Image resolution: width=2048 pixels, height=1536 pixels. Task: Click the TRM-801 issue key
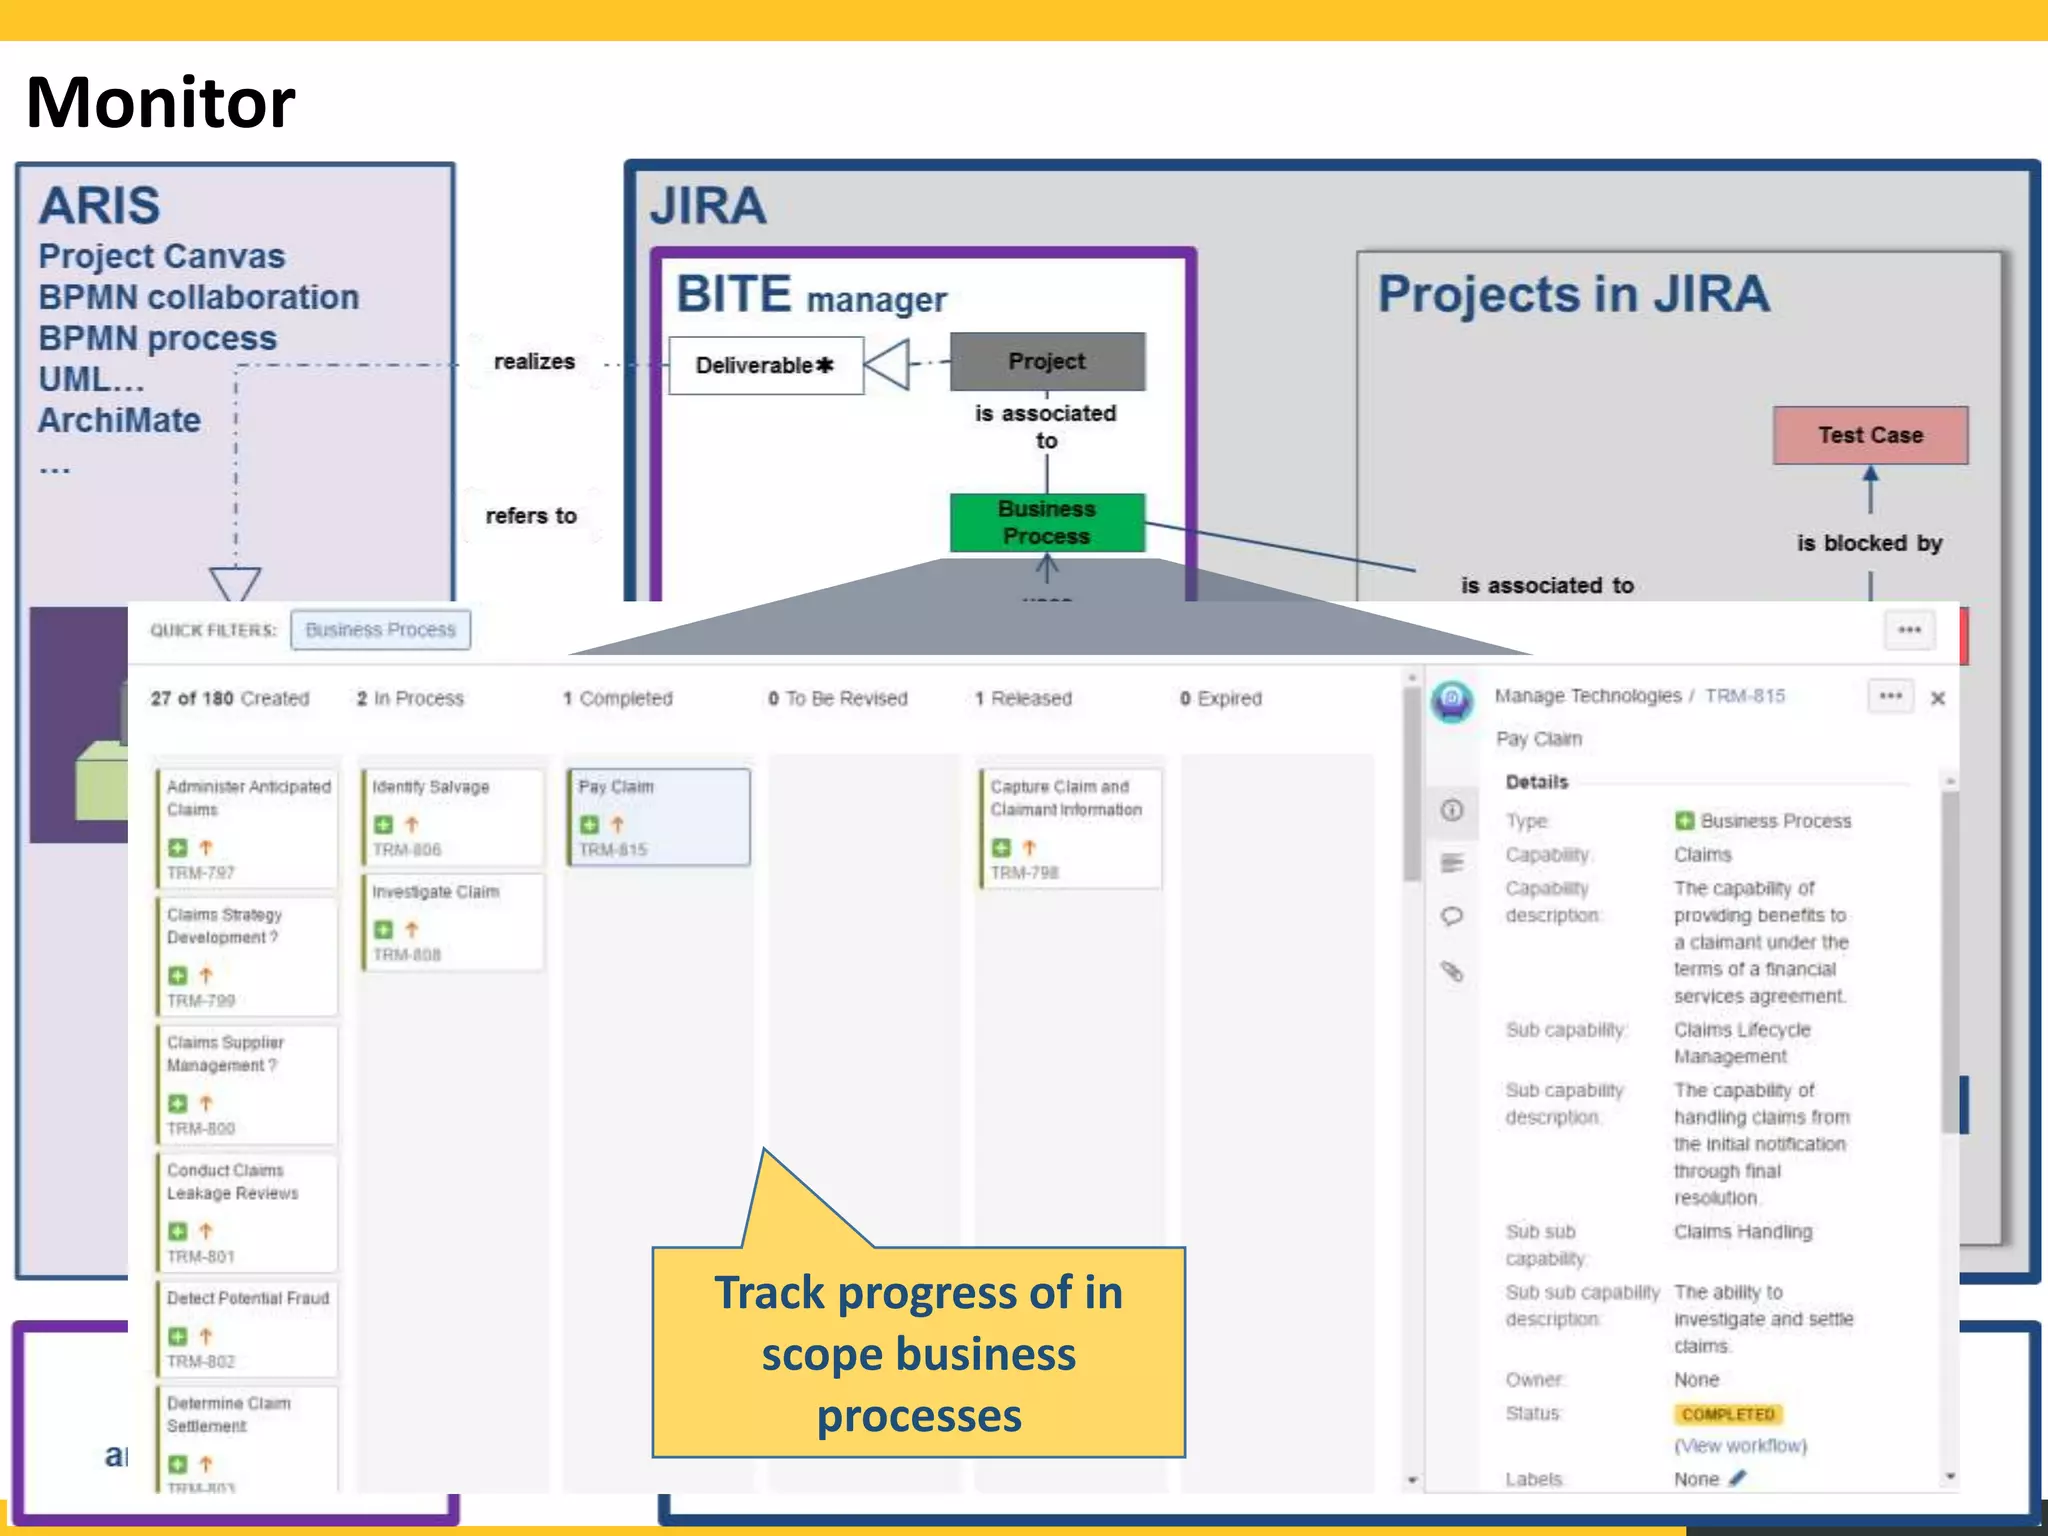tap(201, 1257)
